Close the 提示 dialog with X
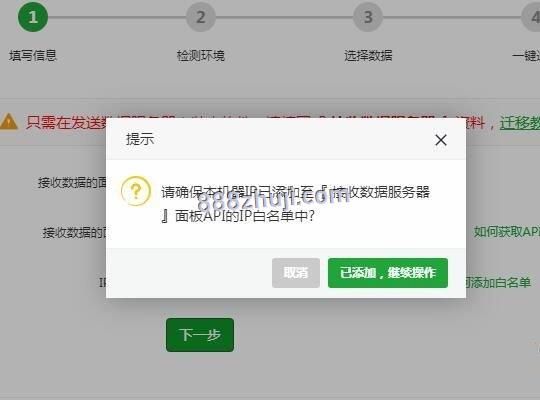The width and height of the screenshot is (540, 400). click(441, 140)
